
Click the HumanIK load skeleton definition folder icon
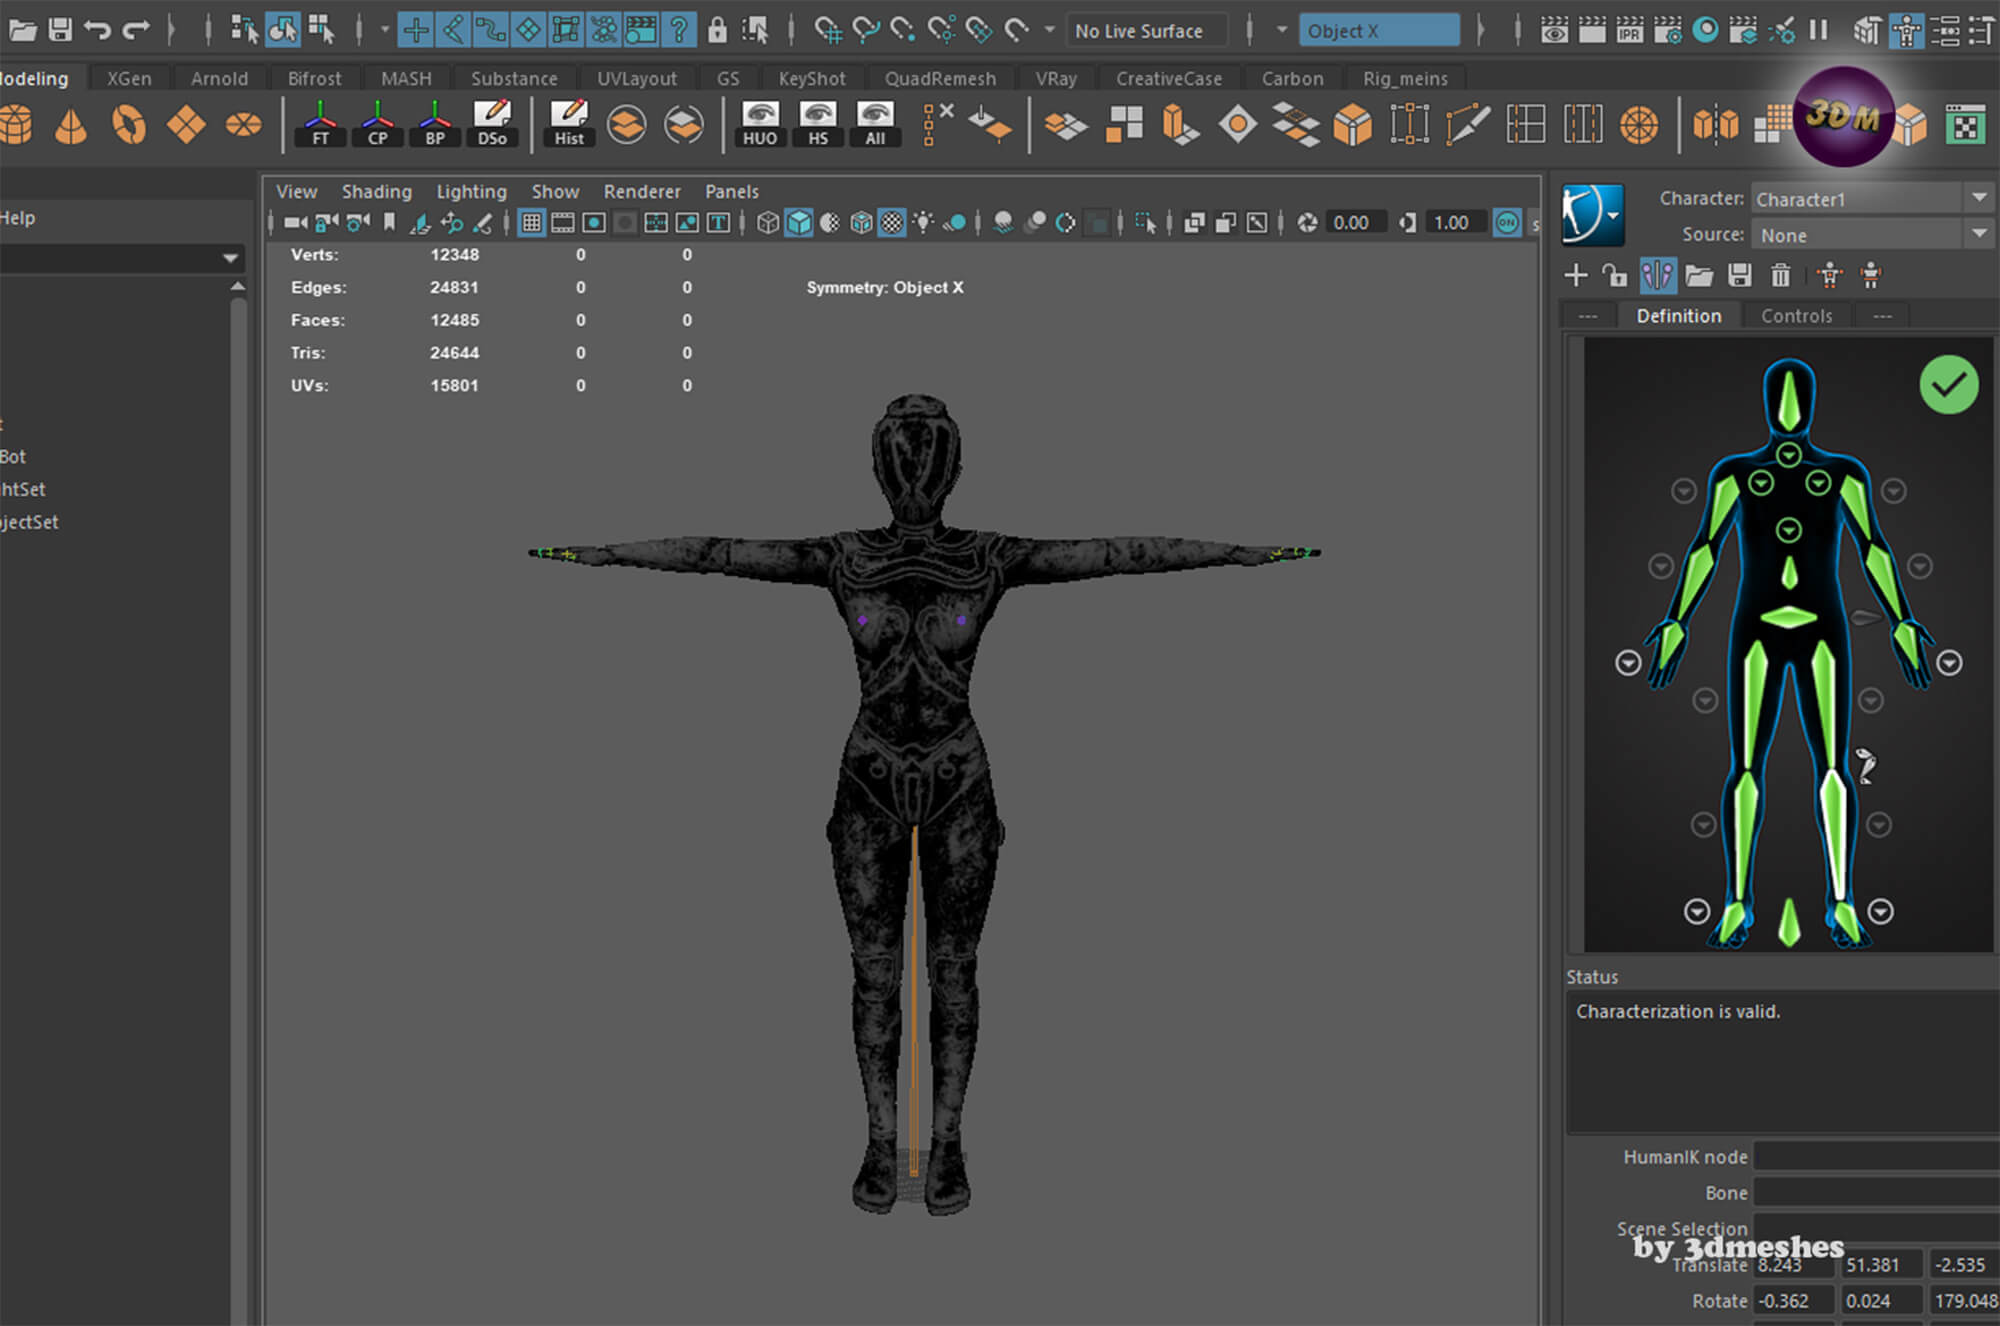tap(1699, 275)
